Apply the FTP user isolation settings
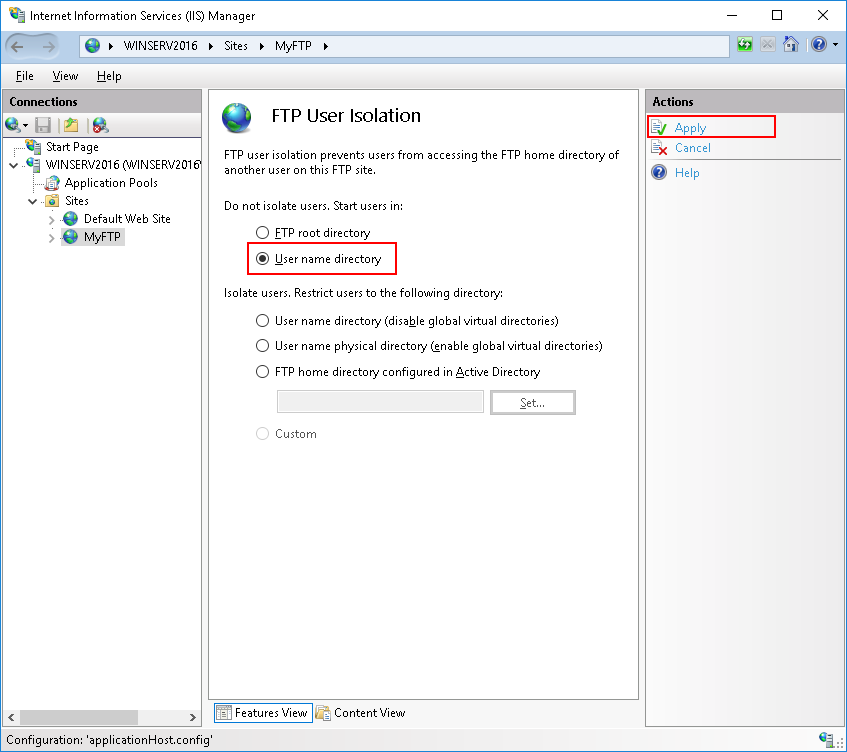 pos(690,128)
